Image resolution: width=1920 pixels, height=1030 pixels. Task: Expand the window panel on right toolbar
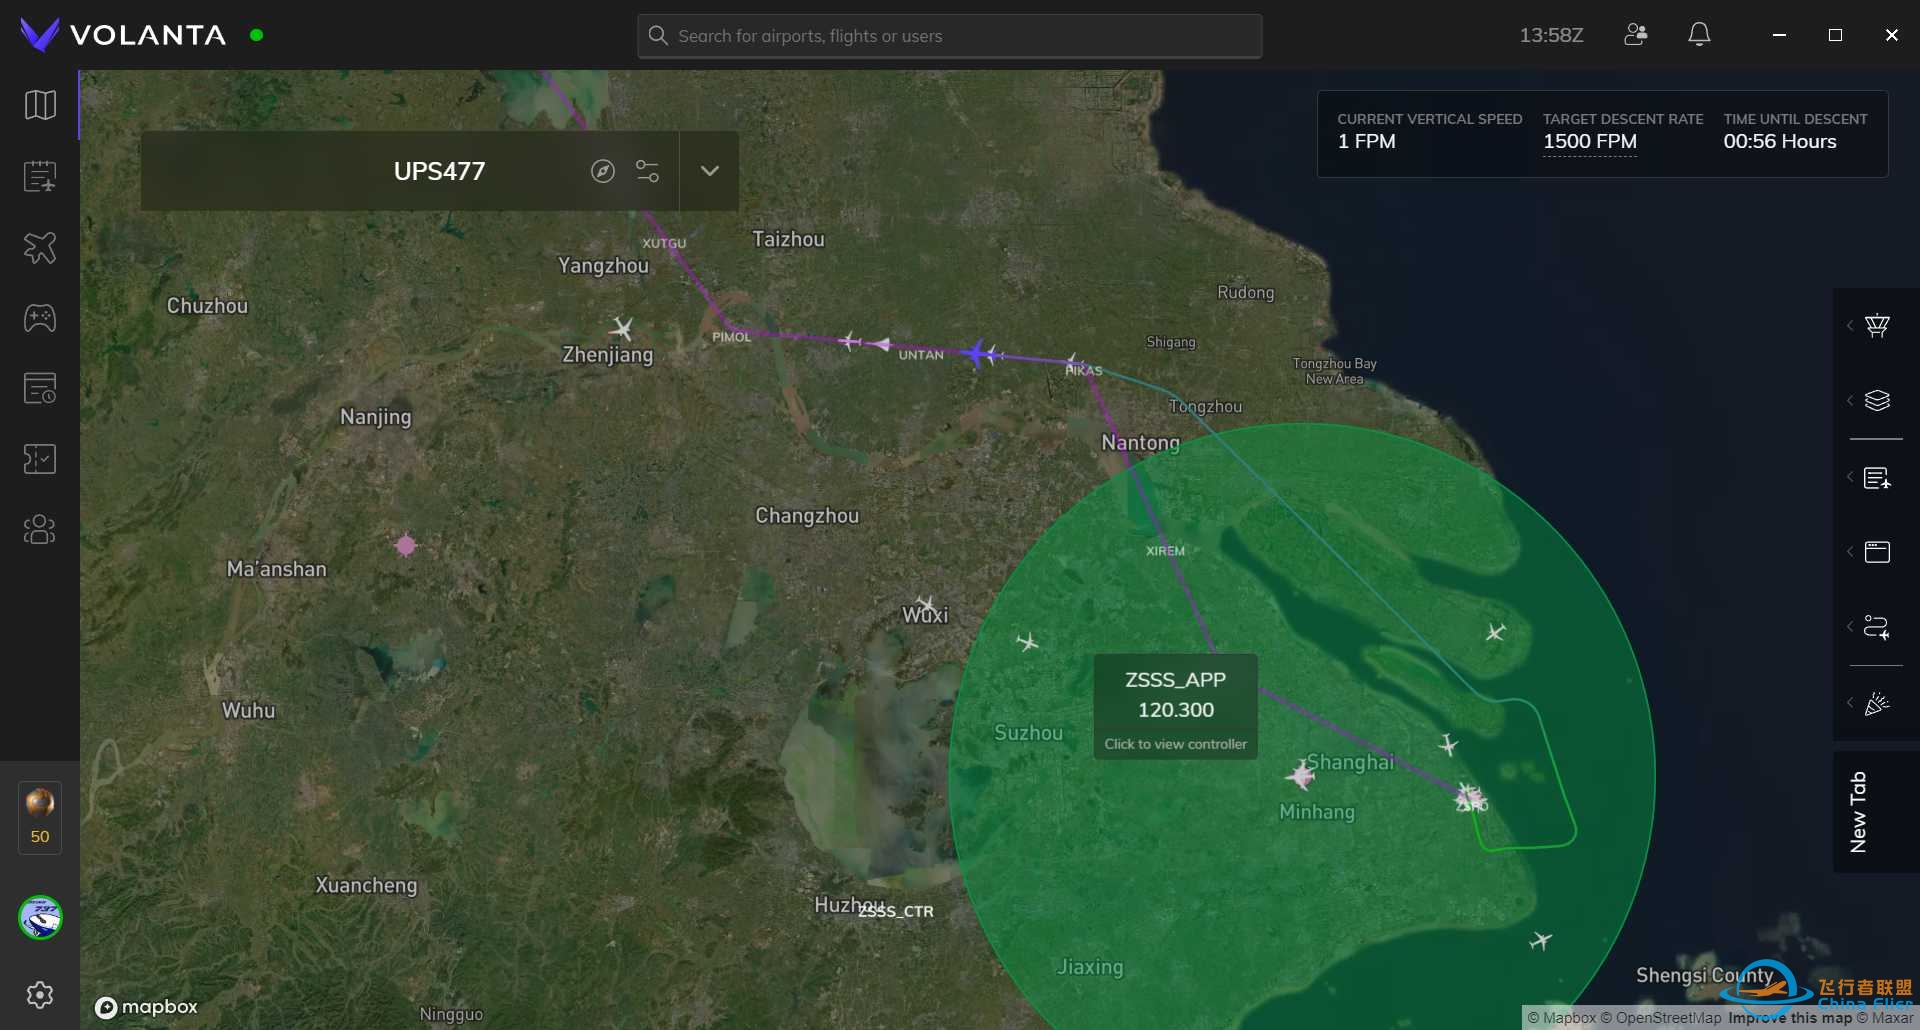[x=1877, y=552]
